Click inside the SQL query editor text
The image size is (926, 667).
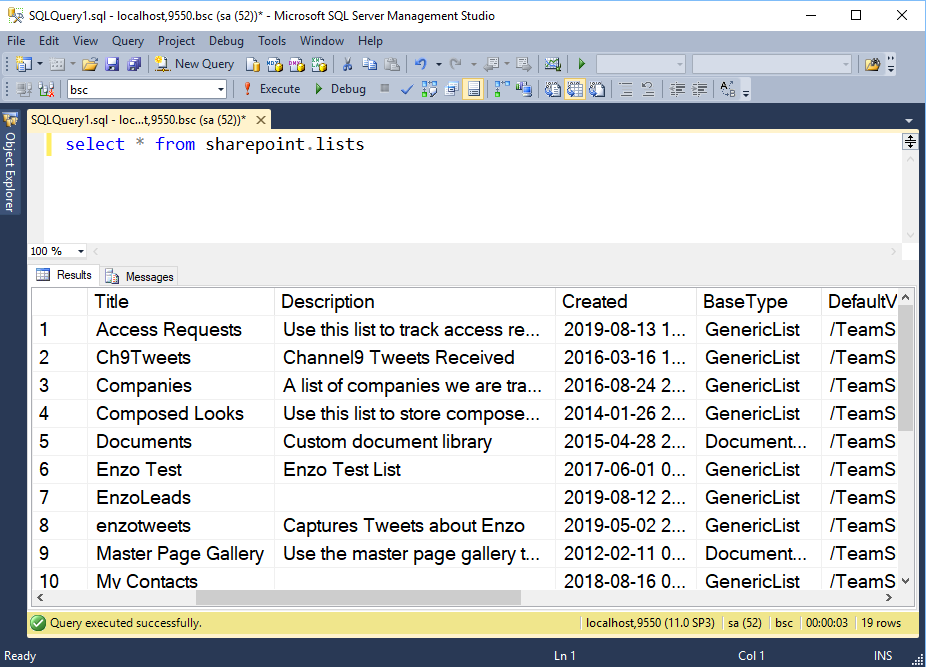(x=215, y=144)
